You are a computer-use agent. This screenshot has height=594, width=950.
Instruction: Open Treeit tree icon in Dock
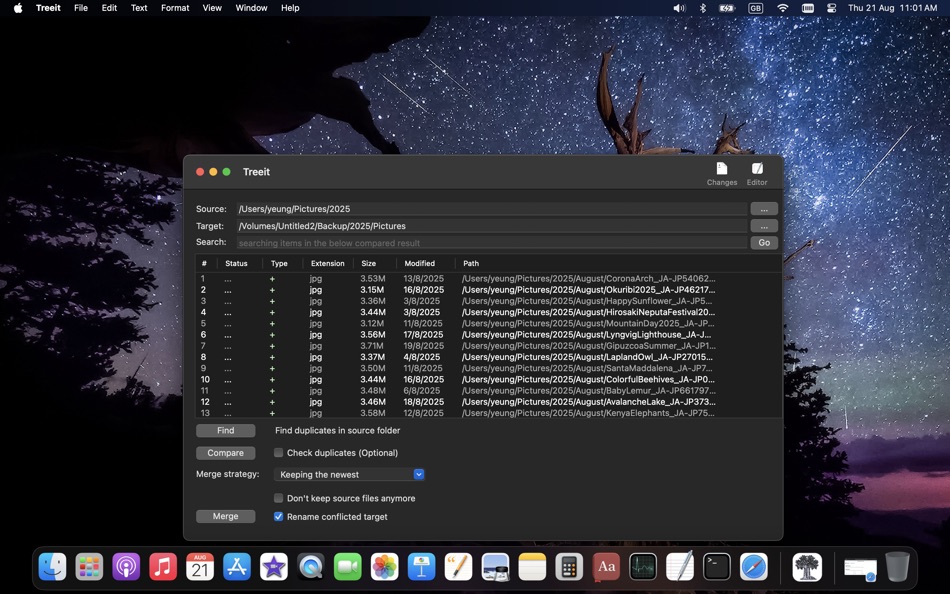pos(807,567)
